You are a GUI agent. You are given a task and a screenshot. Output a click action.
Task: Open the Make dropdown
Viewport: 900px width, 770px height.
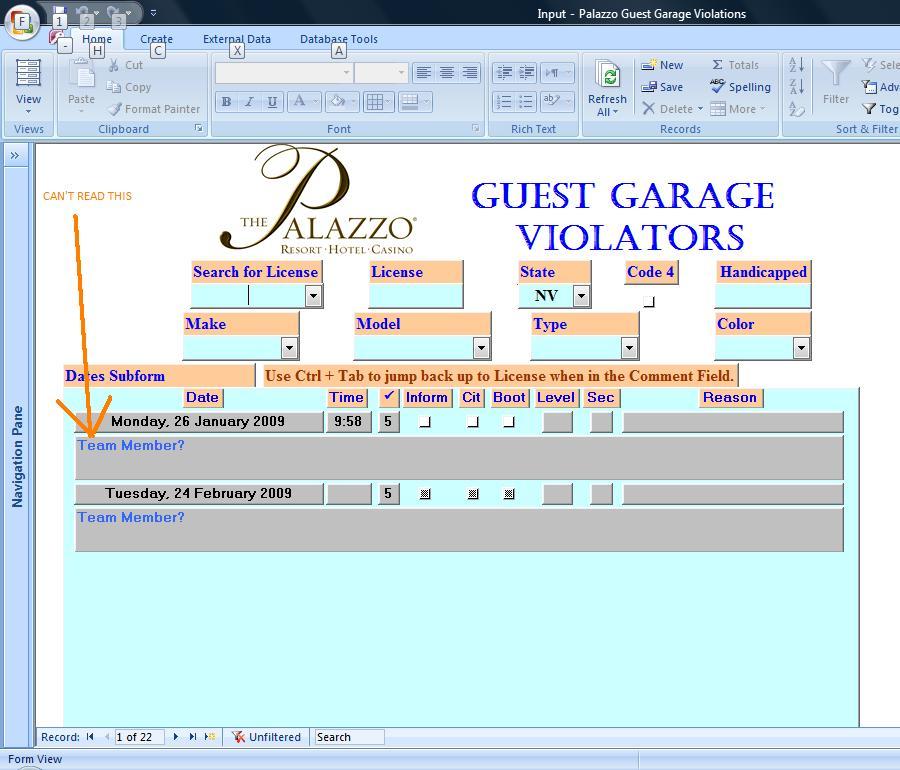(289, 348)
